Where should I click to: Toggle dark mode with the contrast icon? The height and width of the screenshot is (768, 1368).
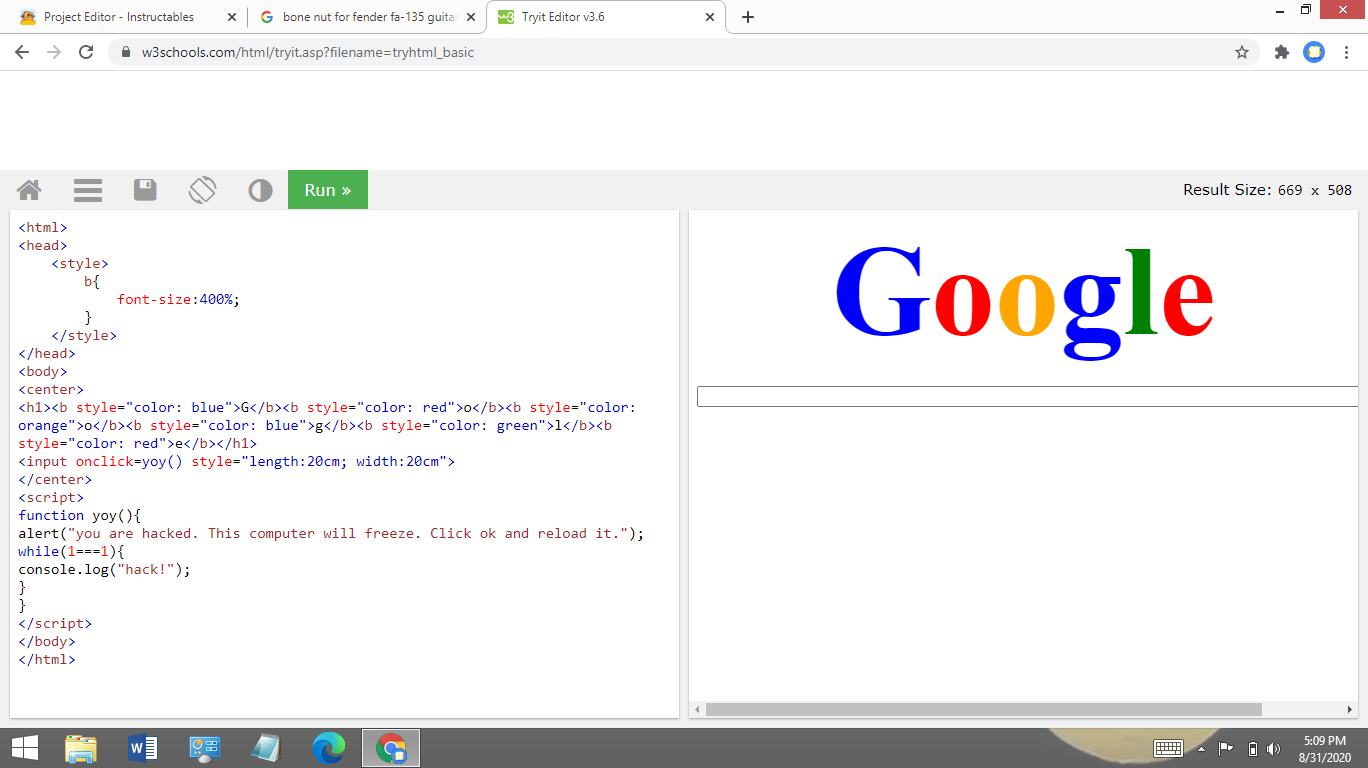pos(260,190)
